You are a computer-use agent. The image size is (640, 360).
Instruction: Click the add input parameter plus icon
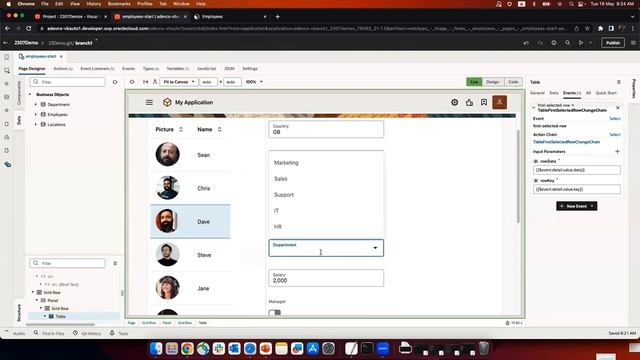point(617,151)
